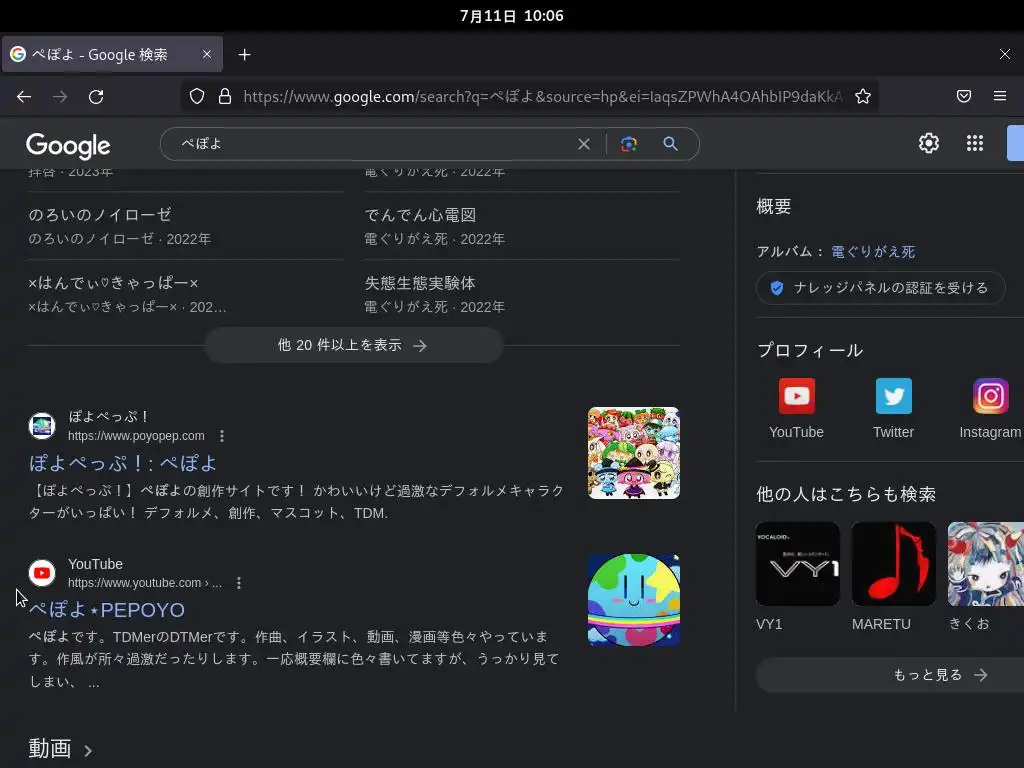Screen dimensions: 1024x768
Task: Expand the 動画 section arrow
Action: [88, 751]
